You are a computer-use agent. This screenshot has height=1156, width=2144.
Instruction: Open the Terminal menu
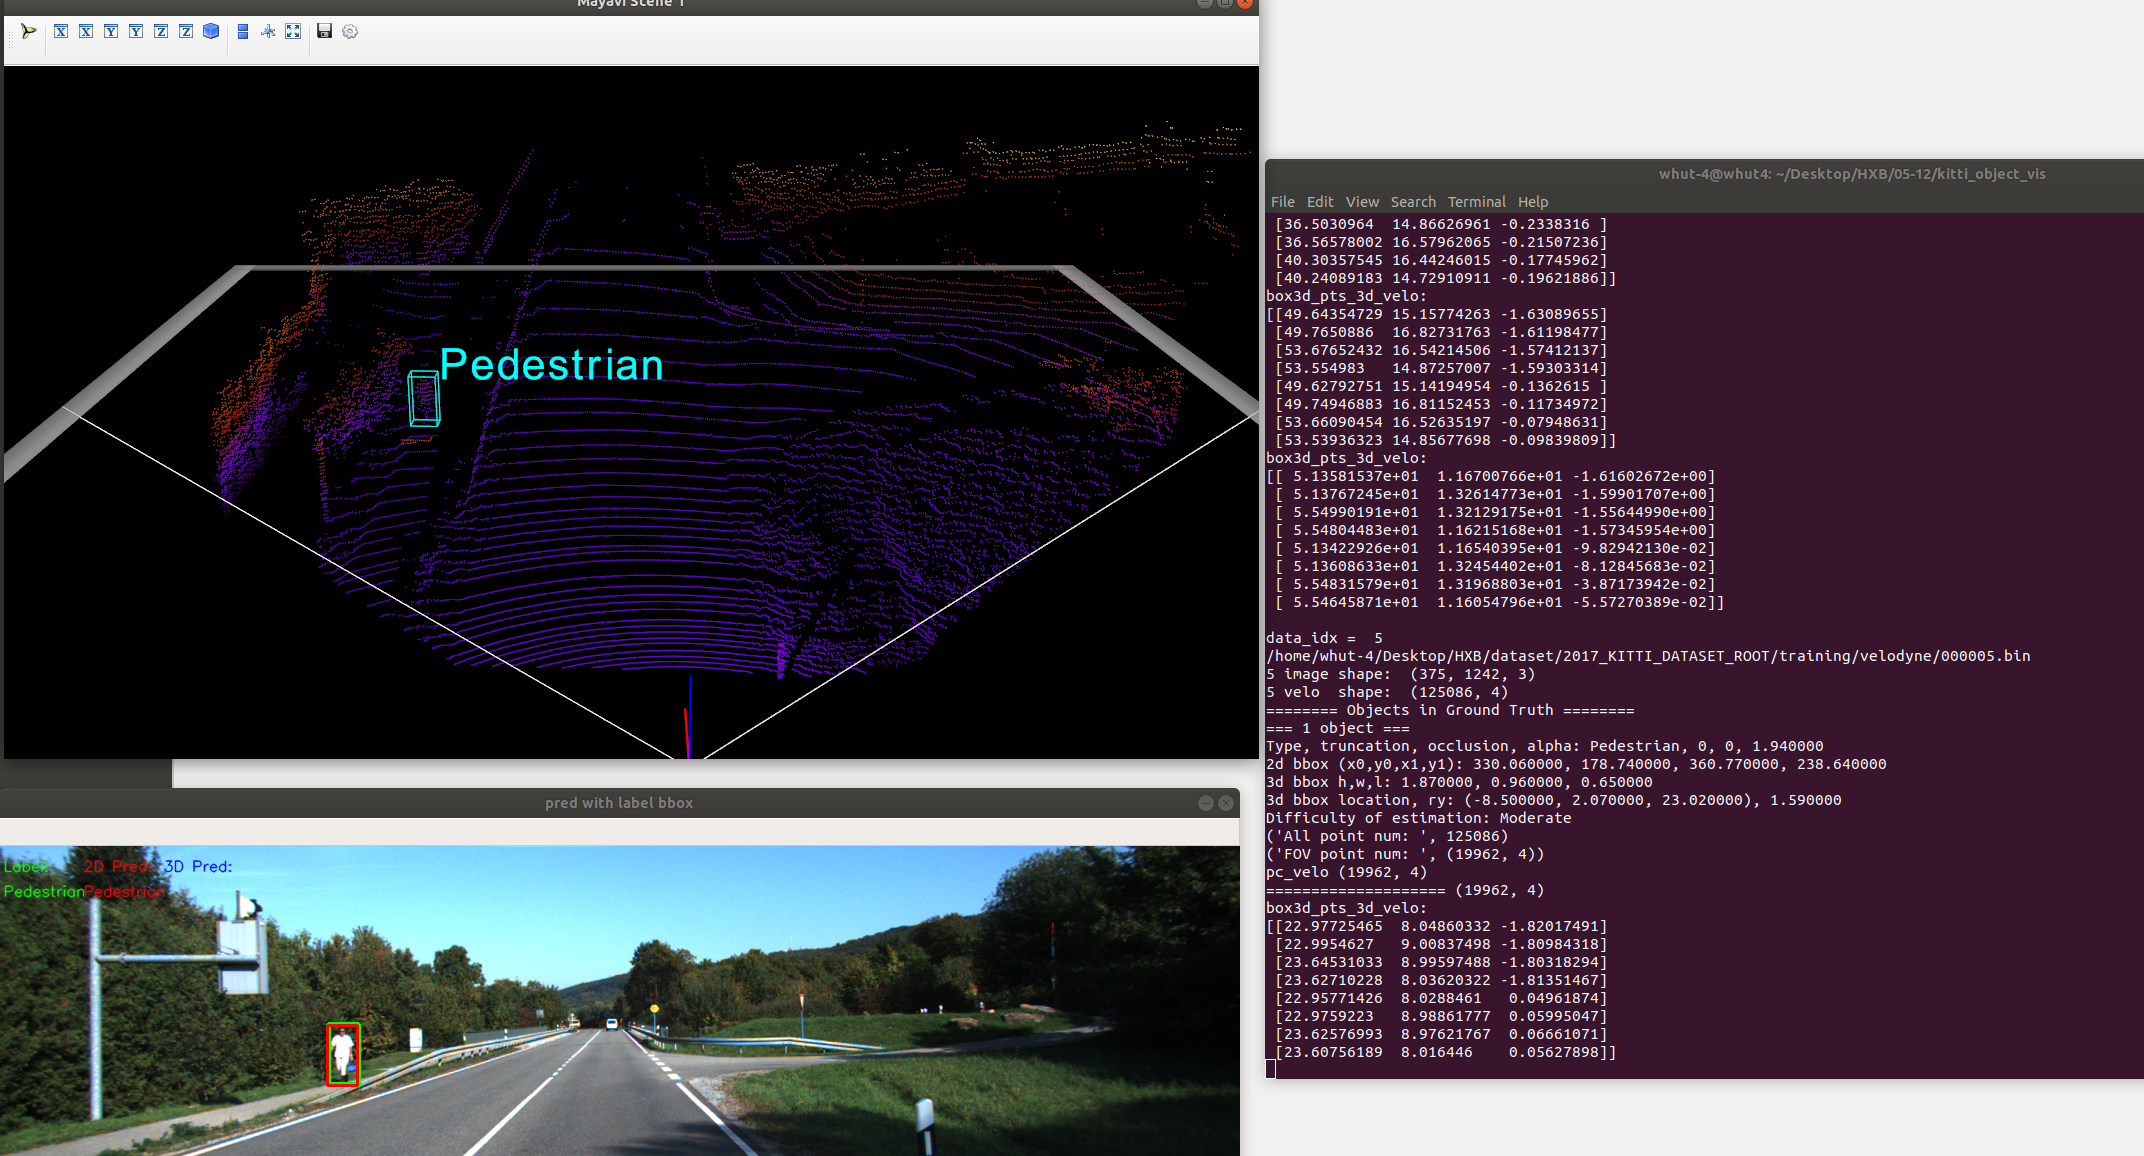click(x=1476, y=202)
